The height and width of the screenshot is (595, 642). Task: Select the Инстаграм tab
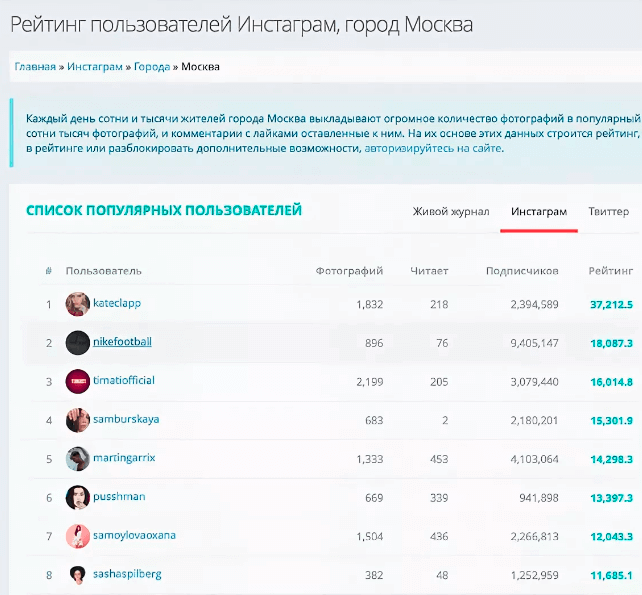click(539, 212)
